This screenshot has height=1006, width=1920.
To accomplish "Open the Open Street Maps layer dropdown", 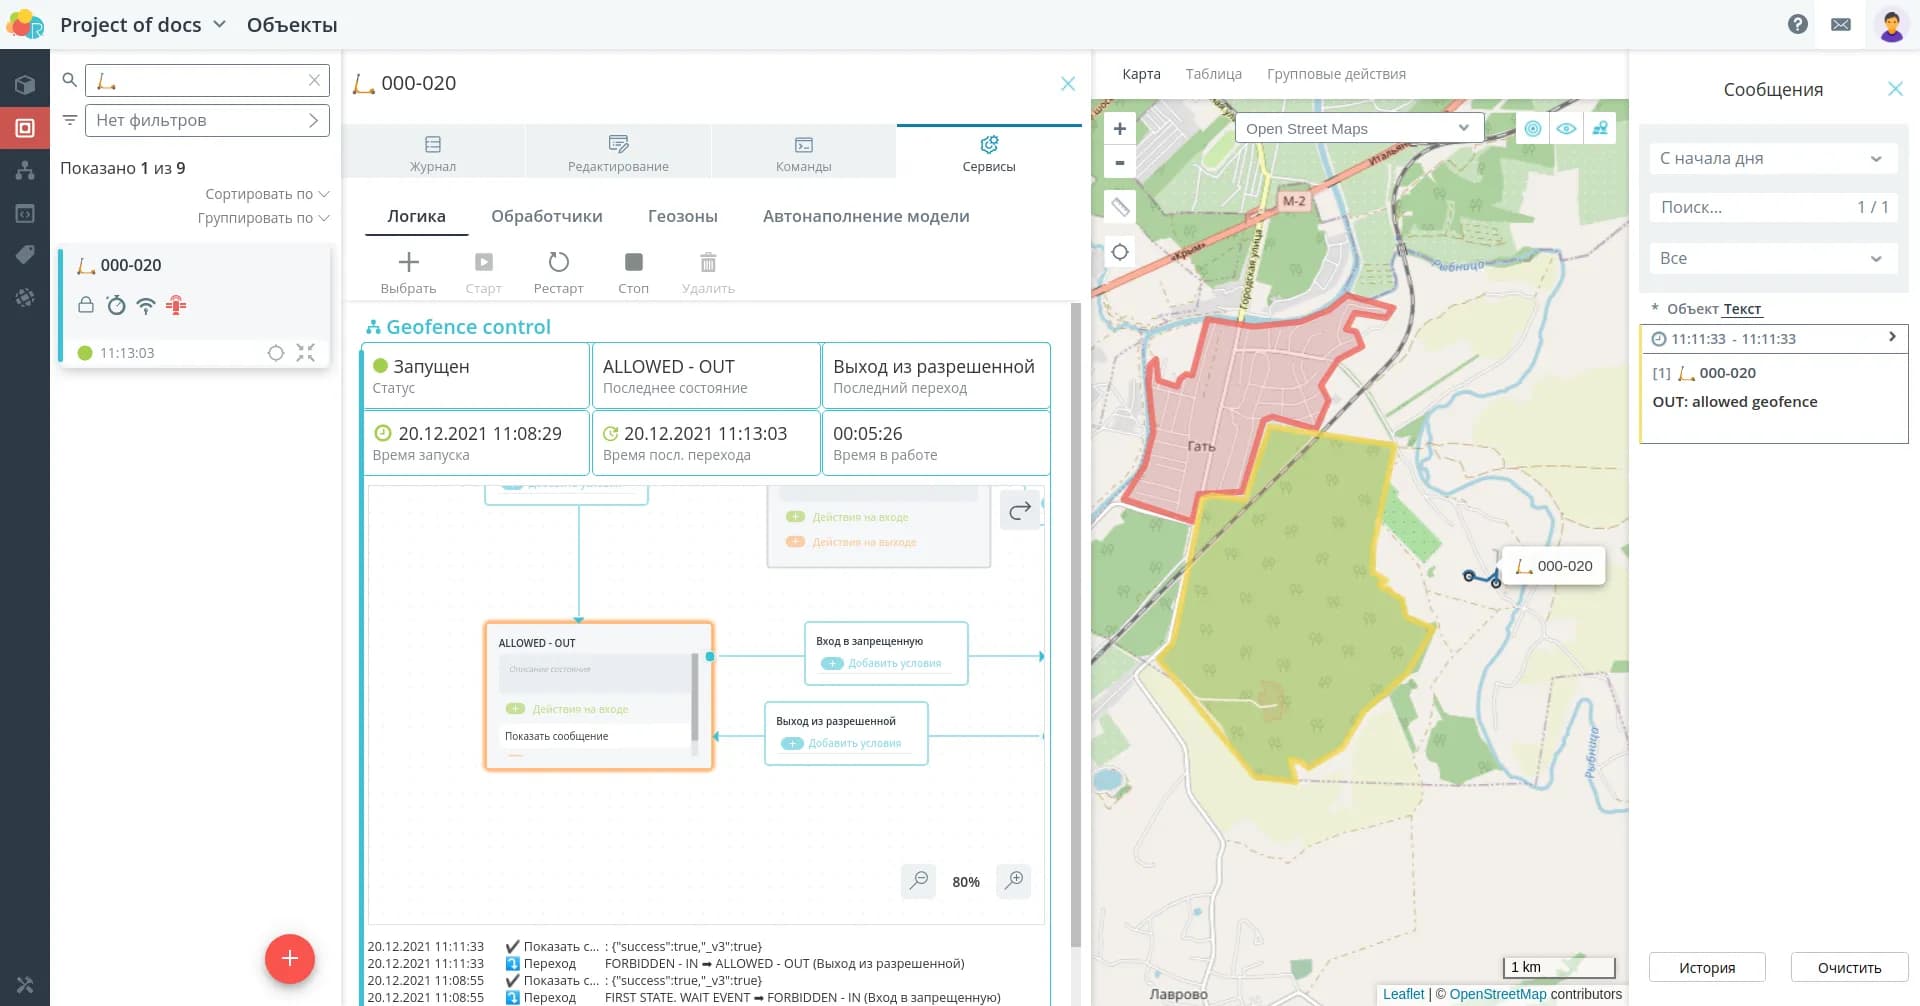I will 1358,129.
